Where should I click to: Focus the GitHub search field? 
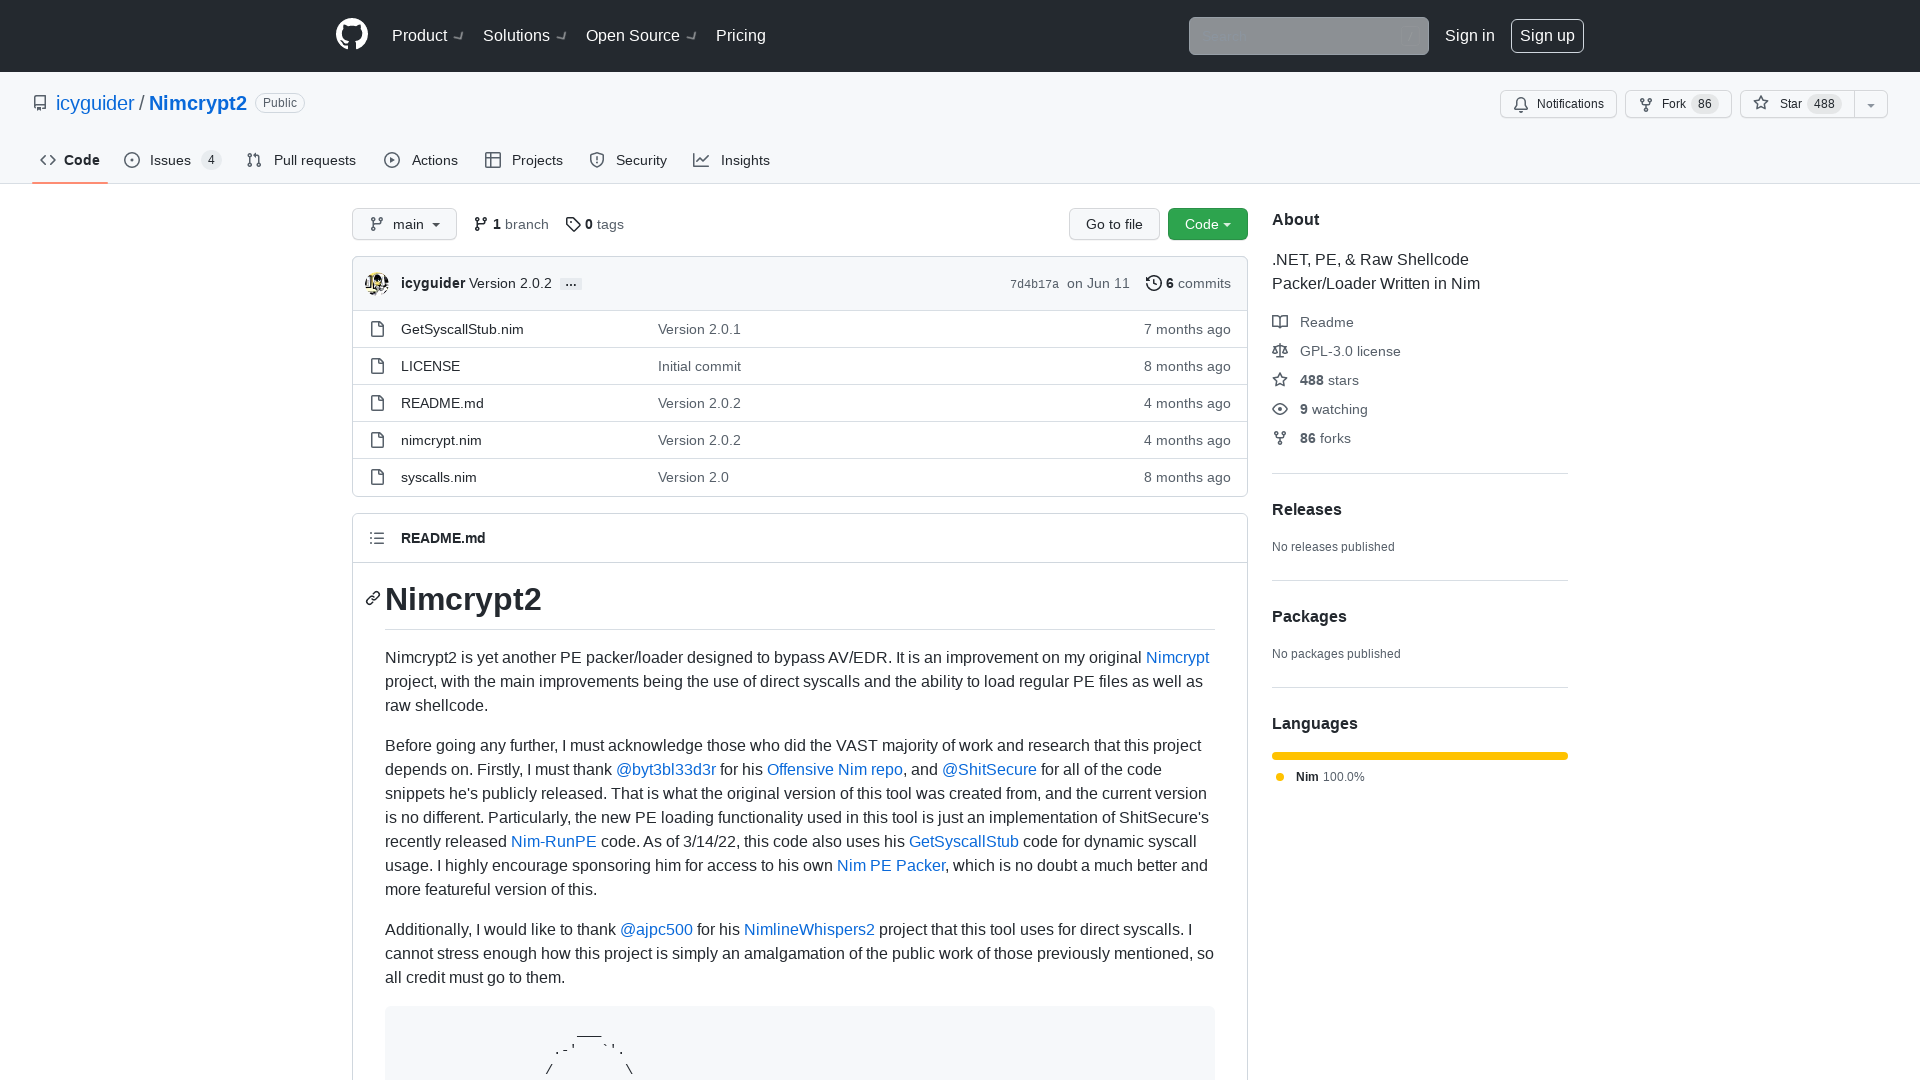(1308, 36)
